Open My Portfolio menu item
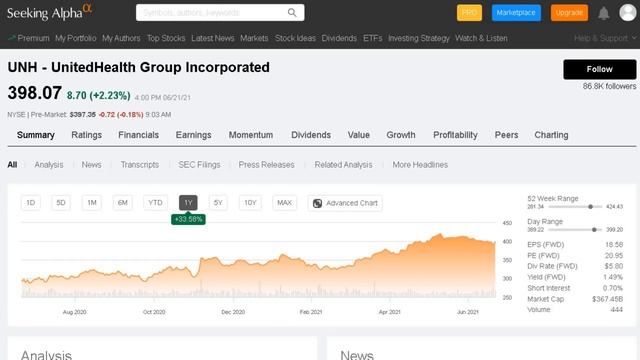The width and height of the screenshot is (640, 360). (x=76, y=38)
